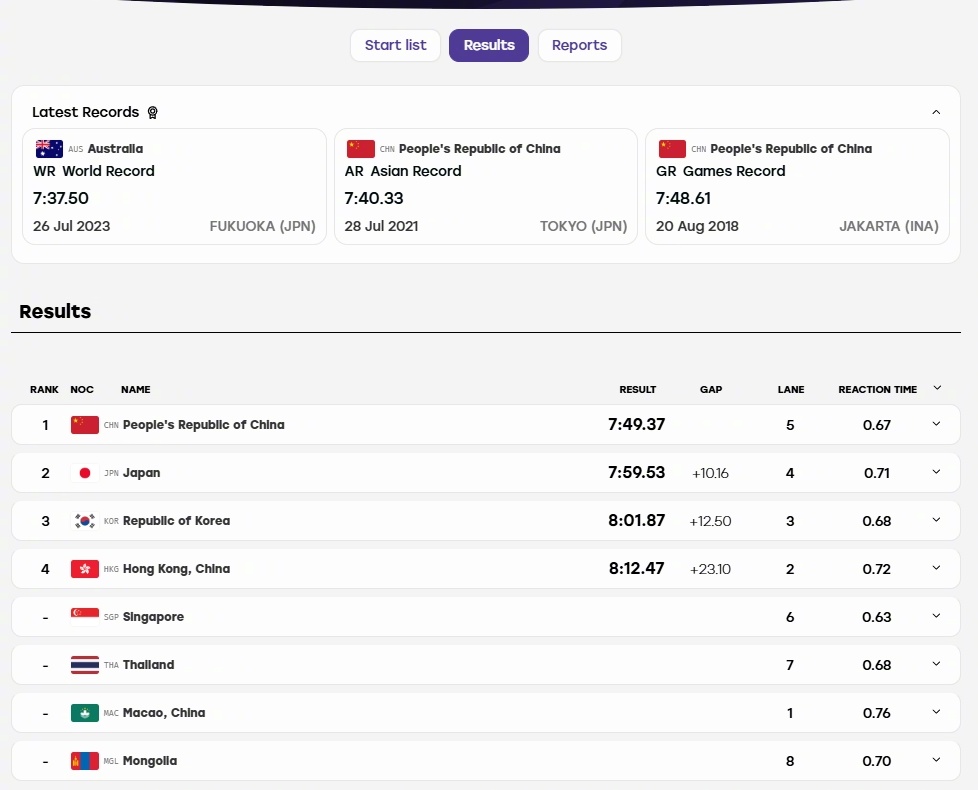
Task: Select the Results tab
Action: 489,46
